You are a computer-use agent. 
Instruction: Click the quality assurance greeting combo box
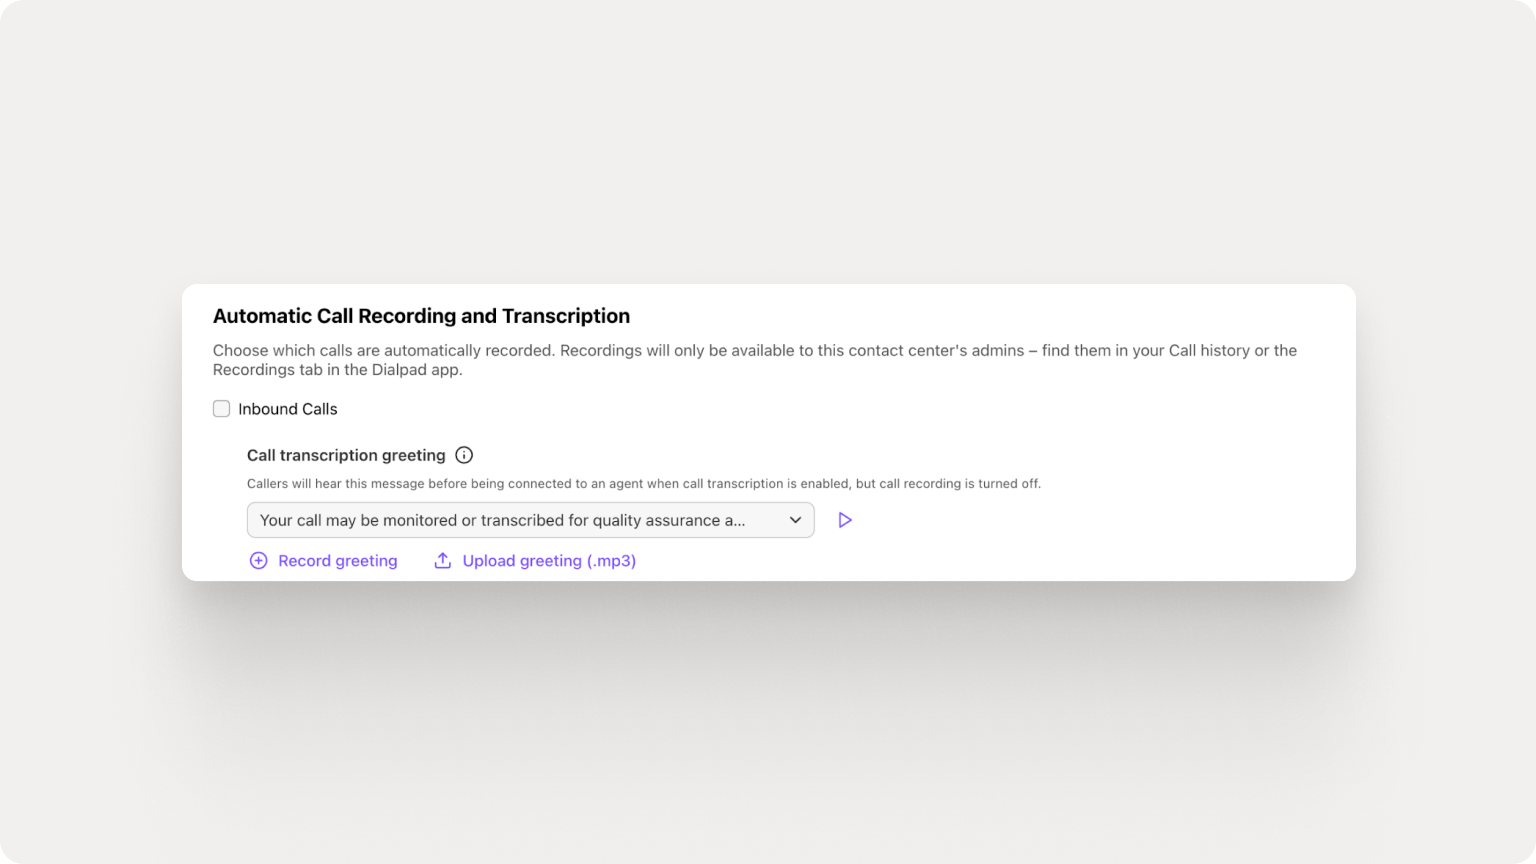(530, 520)
